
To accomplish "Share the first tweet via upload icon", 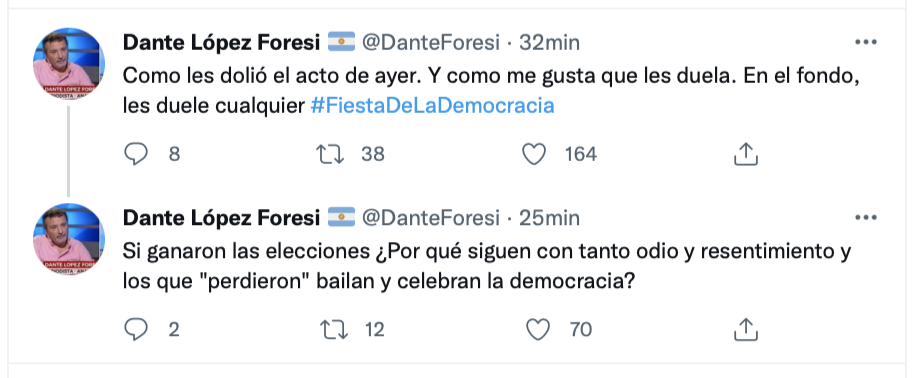I will point(745,154).
